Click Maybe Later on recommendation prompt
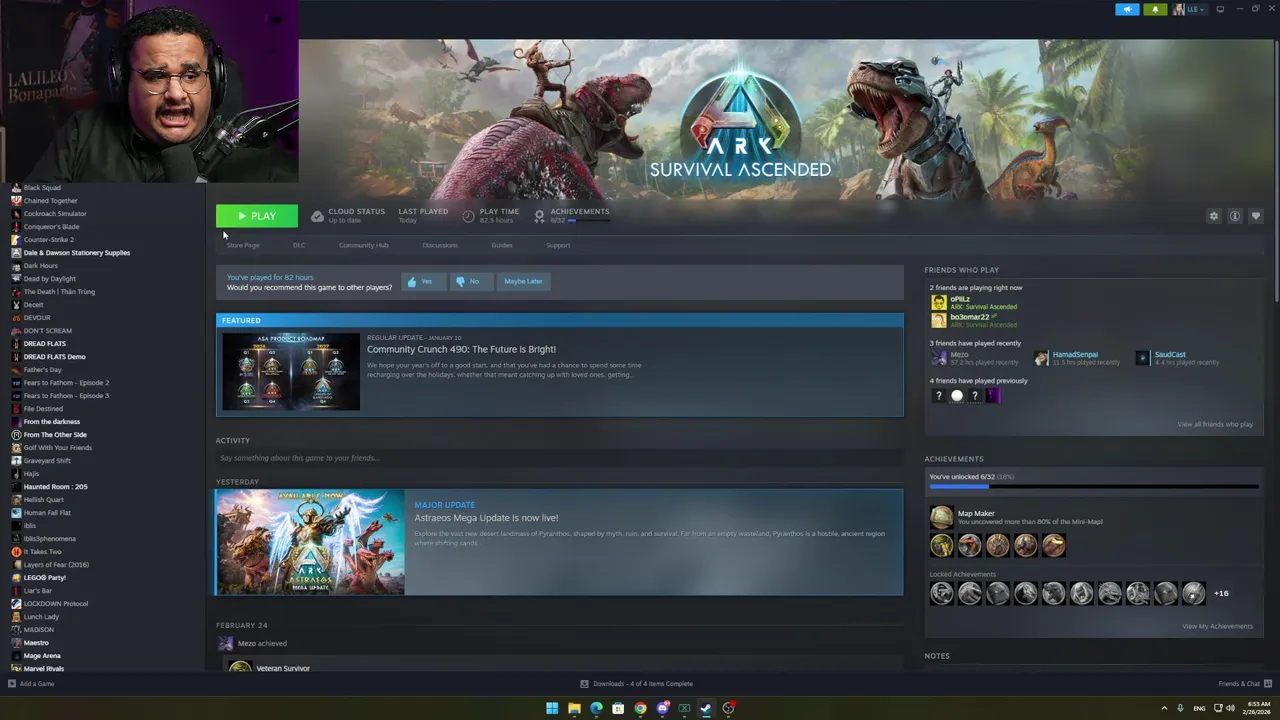The image size is (1280, 720). (x=523, y=281)
